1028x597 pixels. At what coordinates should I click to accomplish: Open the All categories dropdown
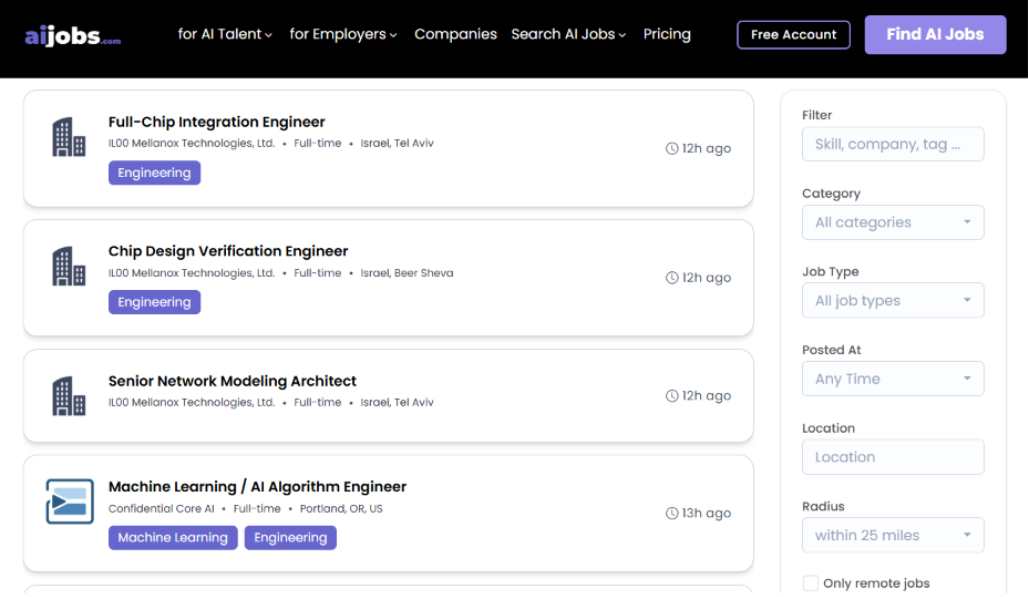coord(893,222)
